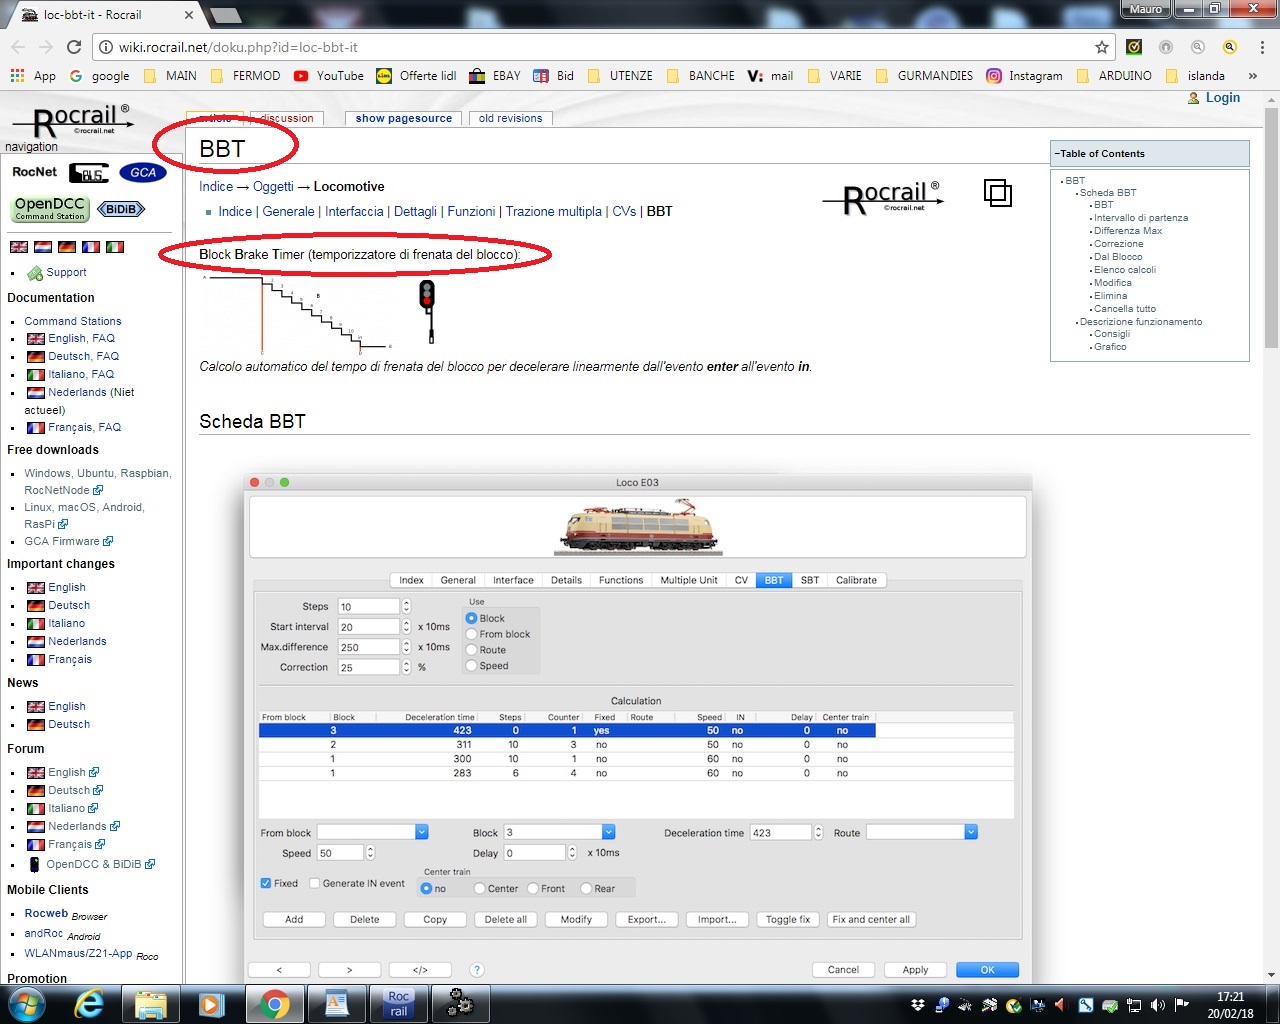Bookmark this page with the star icon
The width and height of the screenshot is (1280, 1024).
pos(1101,47)
